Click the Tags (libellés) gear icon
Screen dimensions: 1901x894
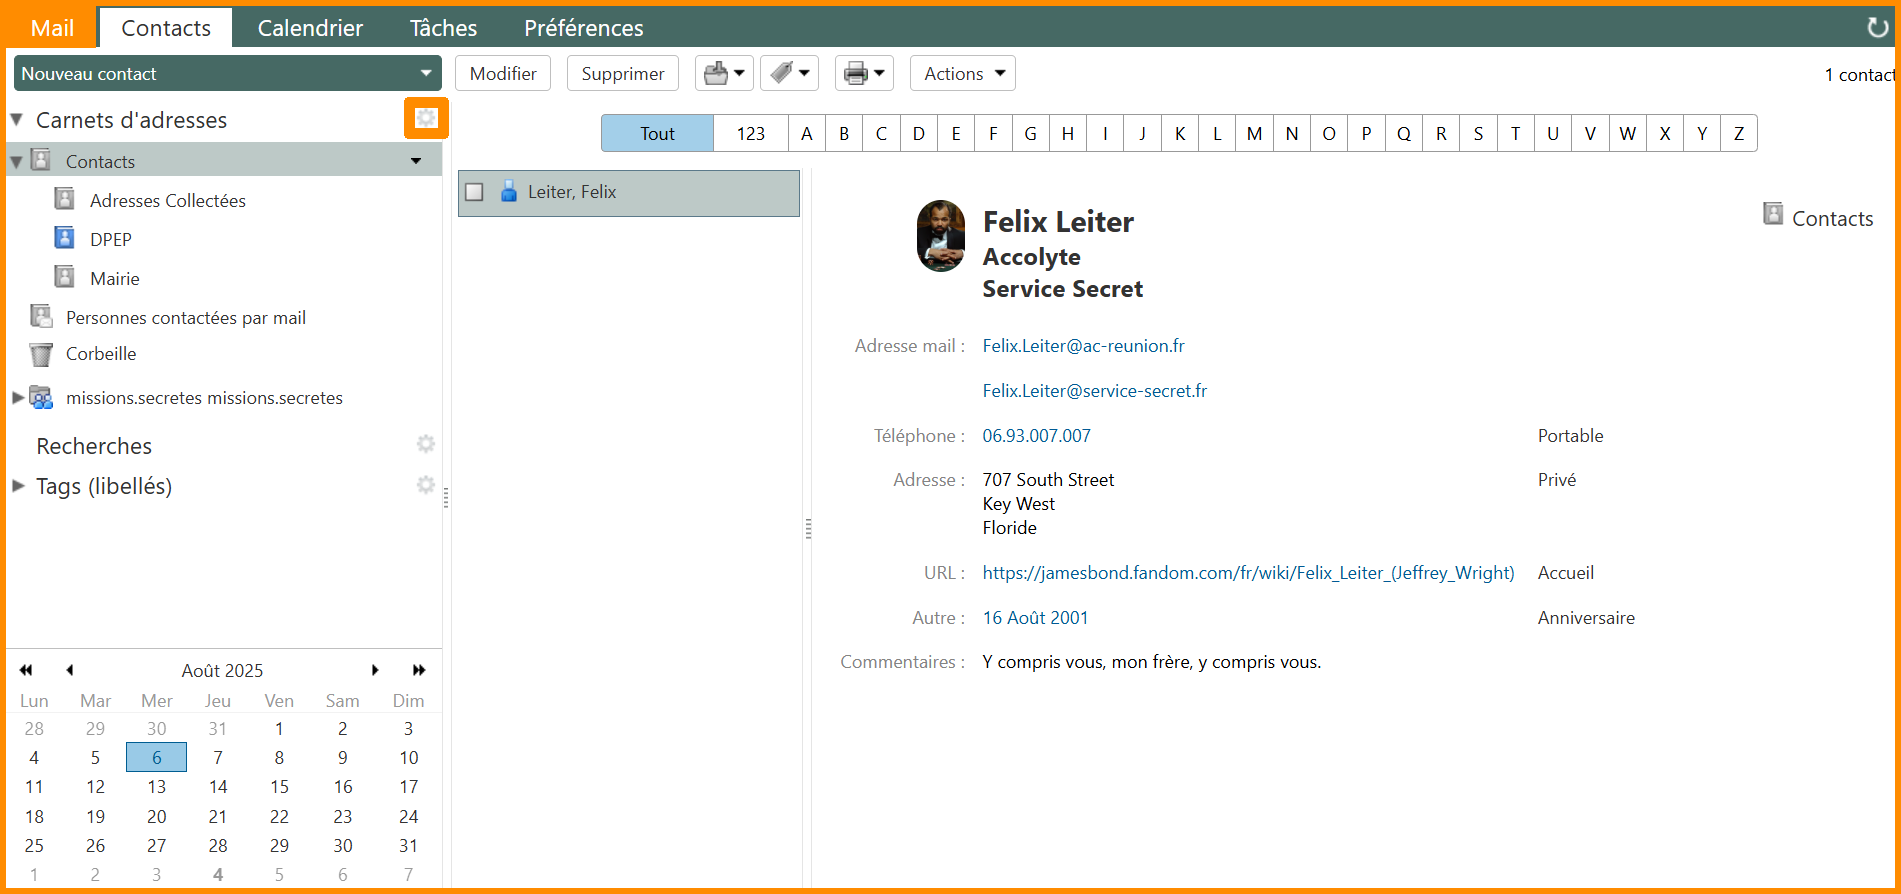426,485
